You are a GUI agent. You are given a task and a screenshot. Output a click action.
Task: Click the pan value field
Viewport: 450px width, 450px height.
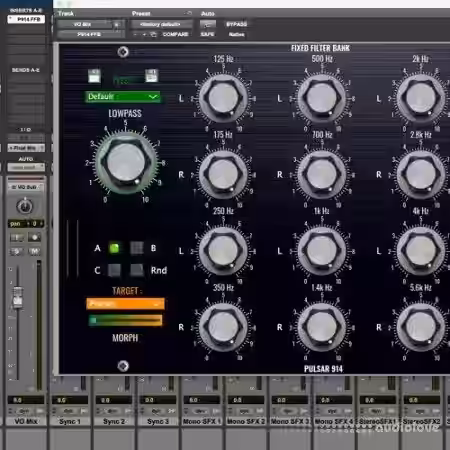click(x=26, y=224)
